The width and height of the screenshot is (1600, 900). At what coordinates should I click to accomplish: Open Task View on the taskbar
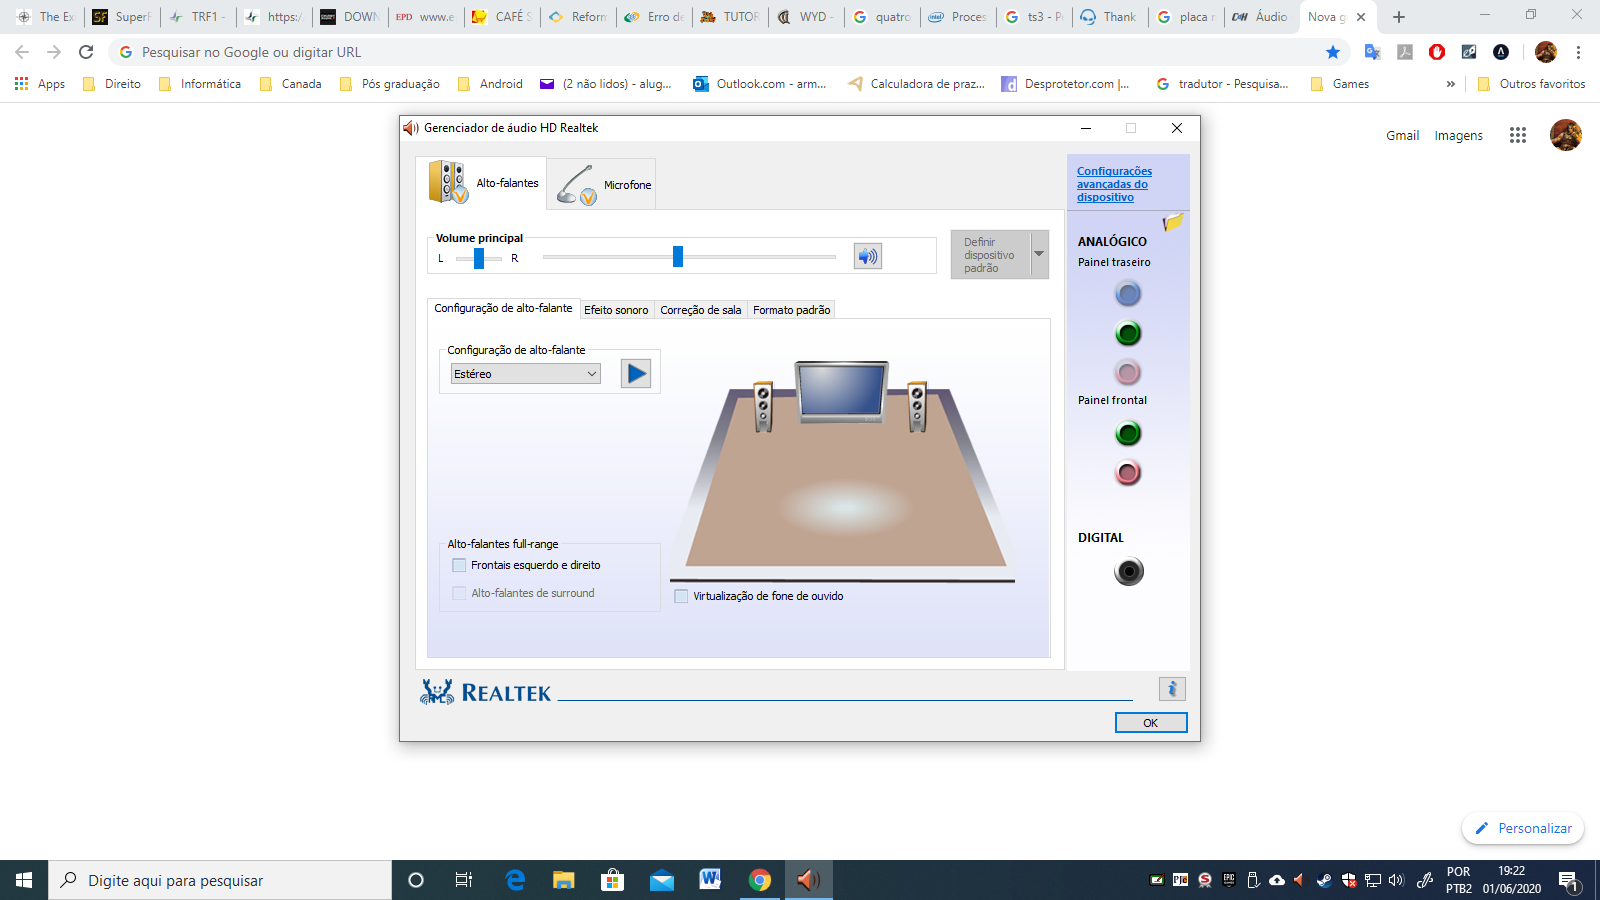[464, 880]
